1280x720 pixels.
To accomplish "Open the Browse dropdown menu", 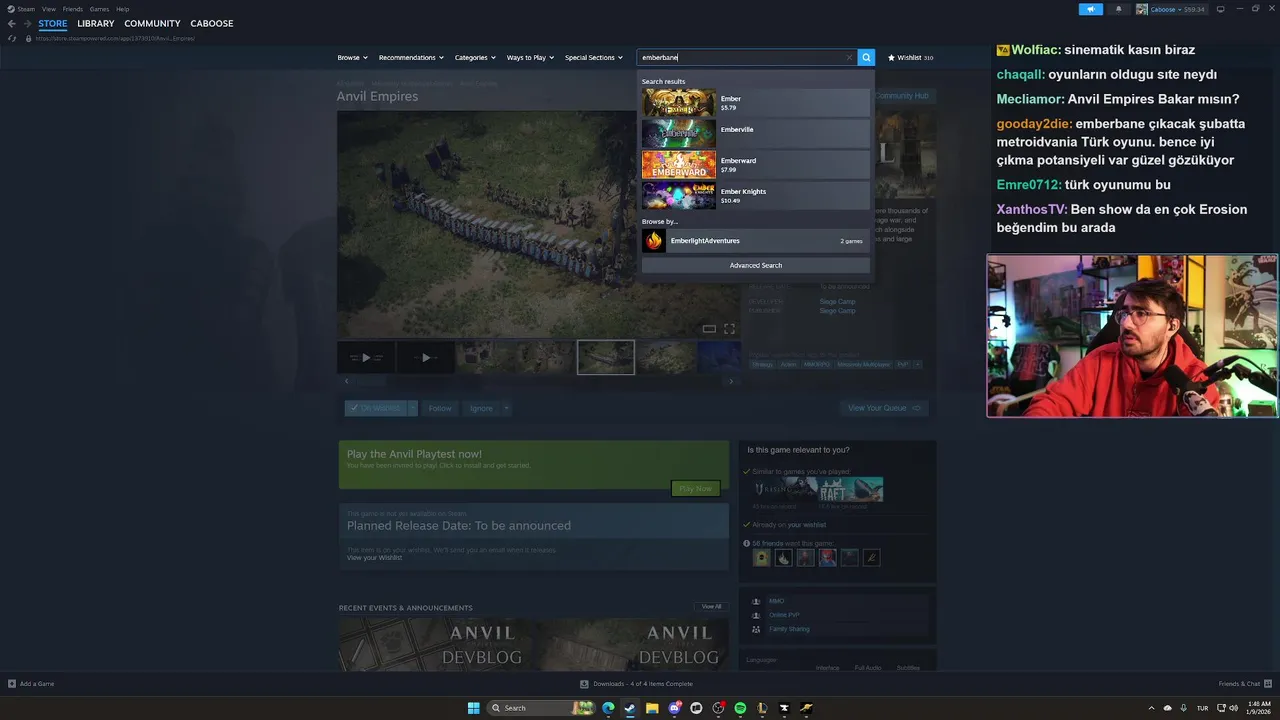I will [x=352, y=58].
